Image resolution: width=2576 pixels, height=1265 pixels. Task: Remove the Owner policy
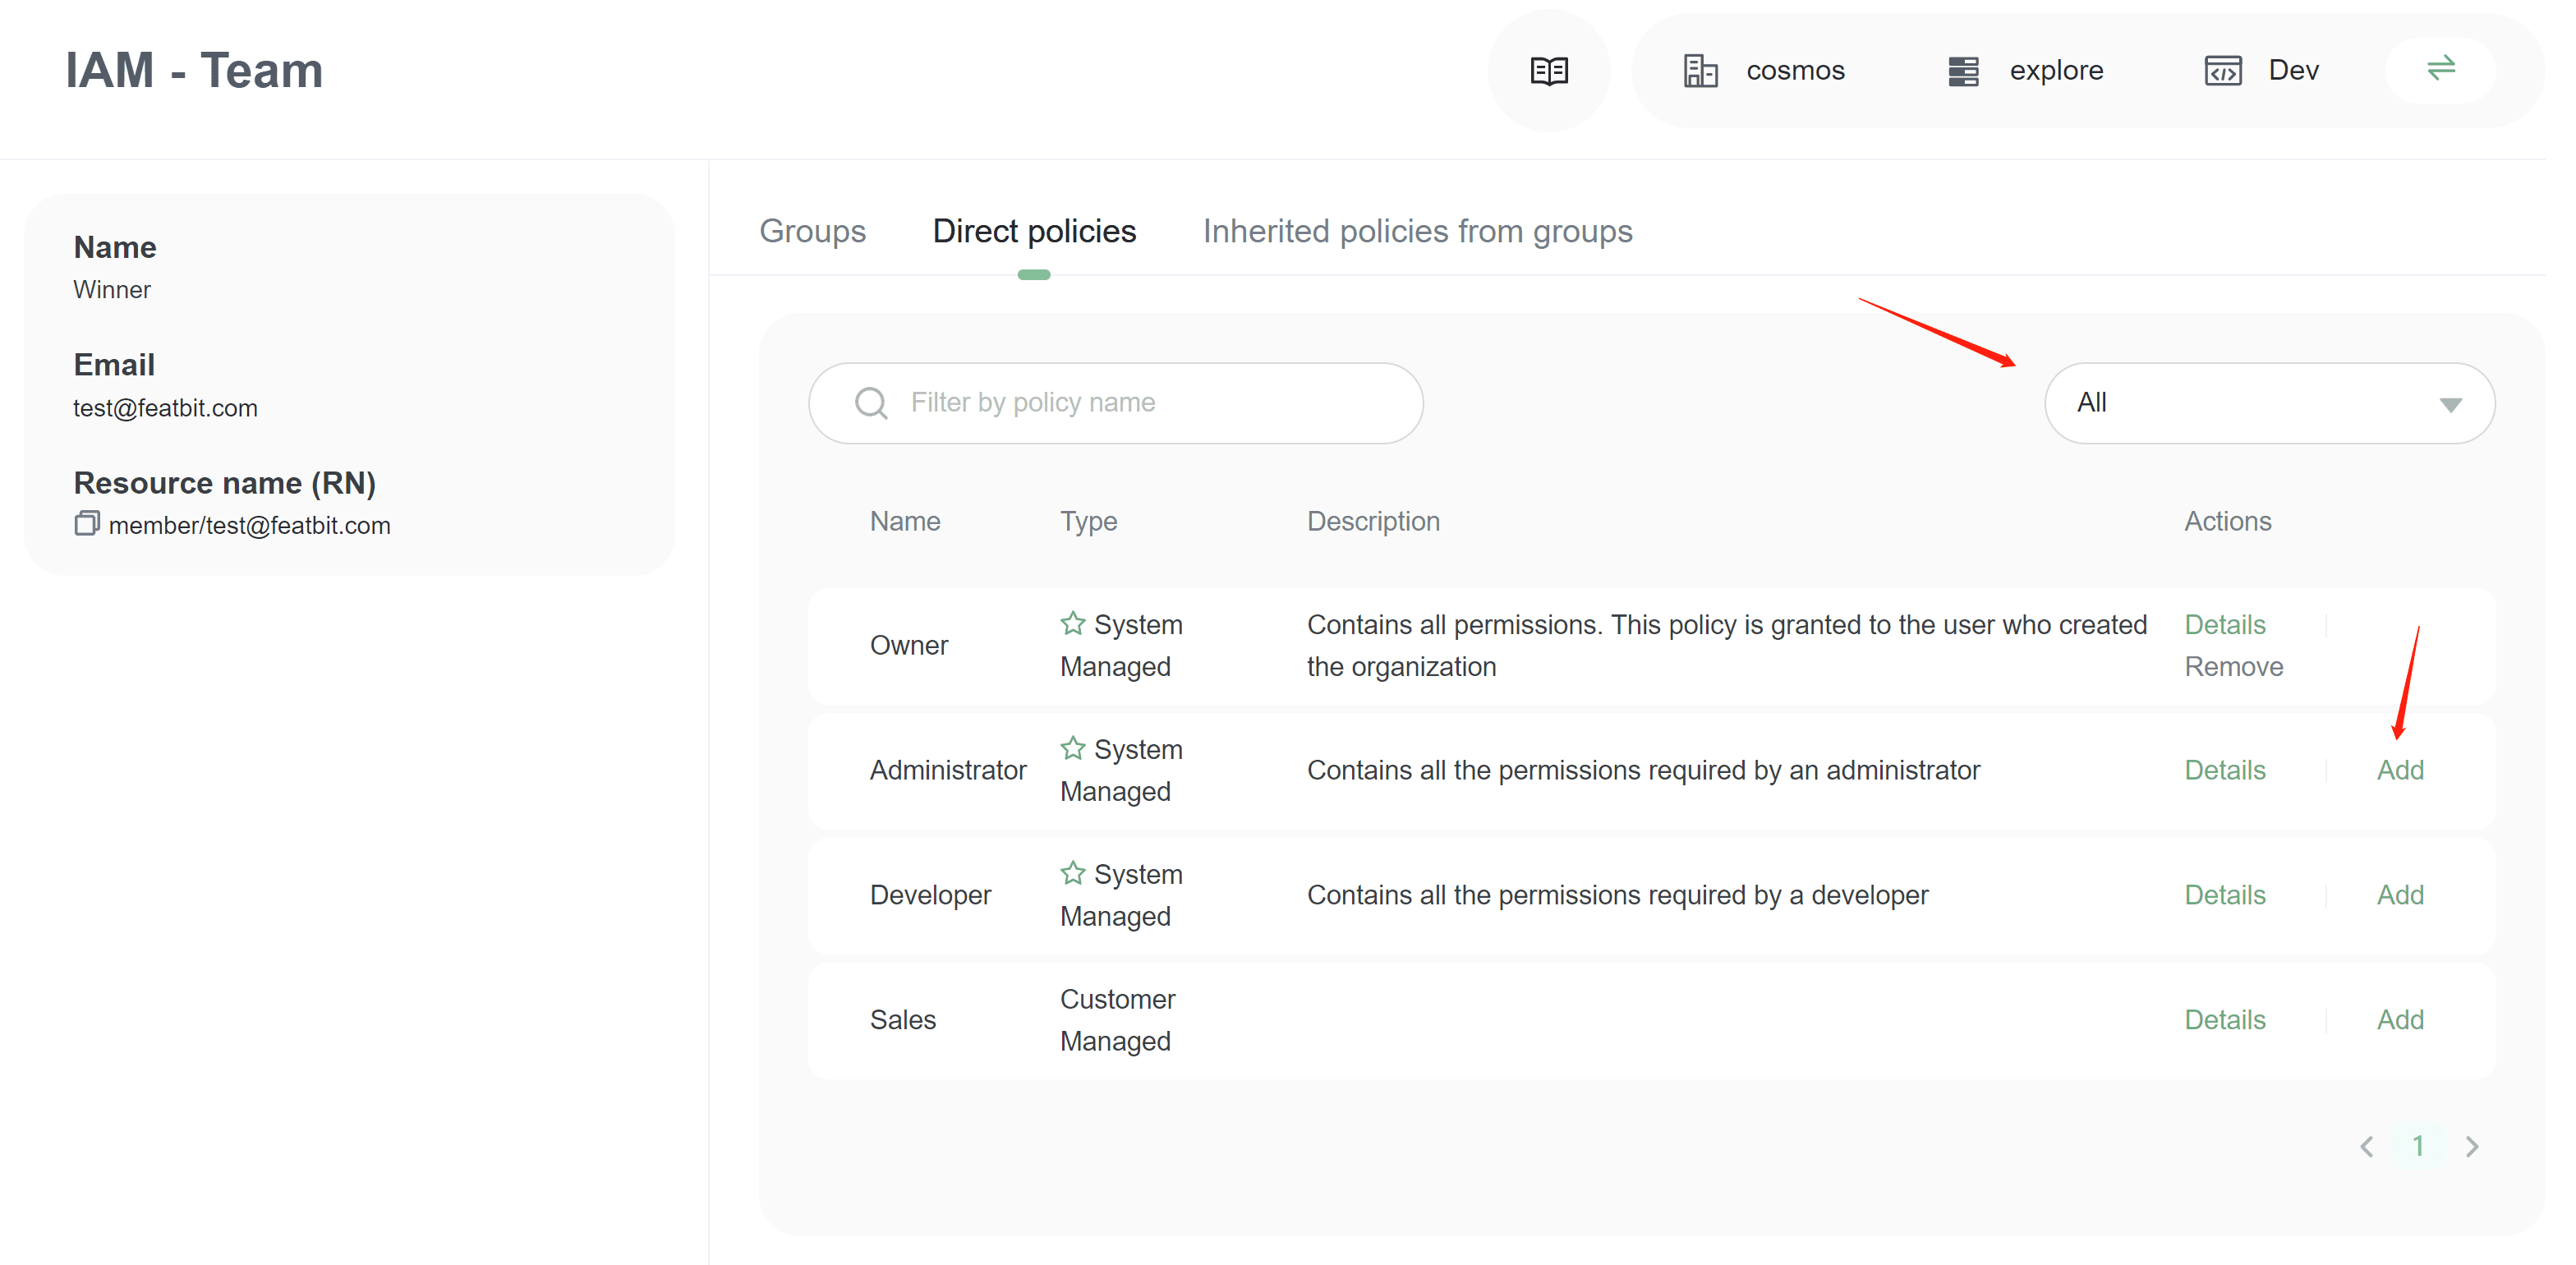pyautogui.click(x=2233, y=667)
